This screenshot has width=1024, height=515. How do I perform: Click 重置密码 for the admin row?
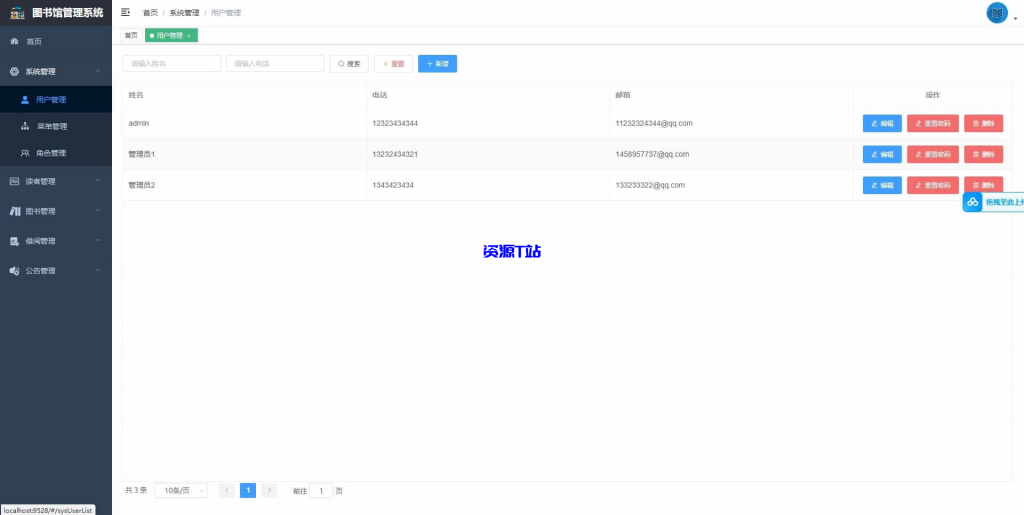click(933, 123)
